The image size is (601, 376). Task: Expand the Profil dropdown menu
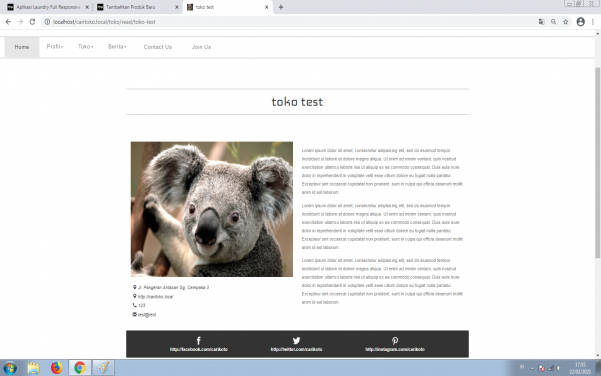click(55, 46)
